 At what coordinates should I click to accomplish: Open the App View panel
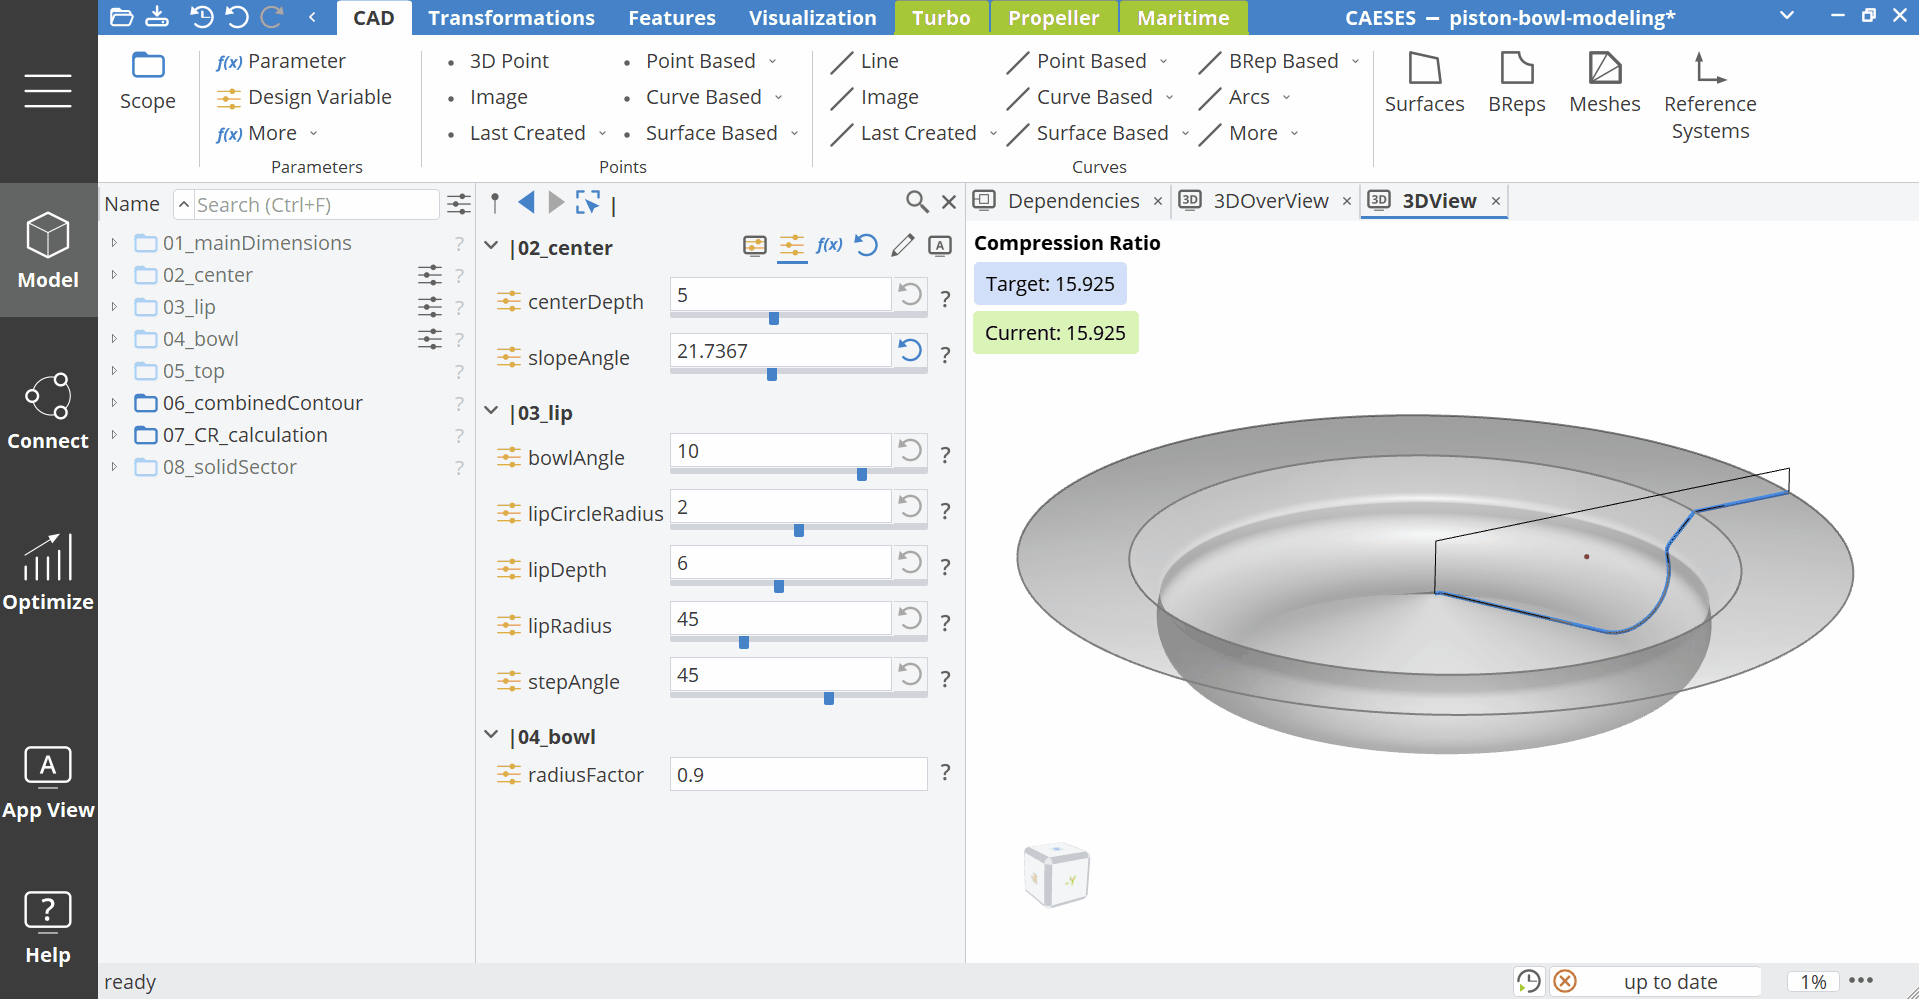pos(48,783)
